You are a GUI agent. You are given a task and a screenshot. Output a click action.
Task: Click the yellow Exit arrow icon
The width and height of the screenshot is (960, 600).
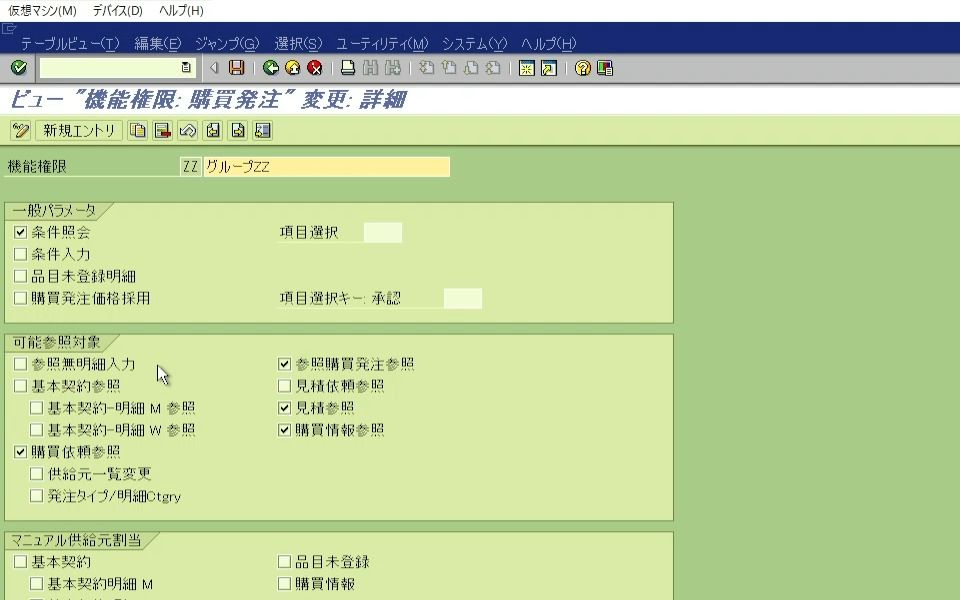tap(293, 67)
